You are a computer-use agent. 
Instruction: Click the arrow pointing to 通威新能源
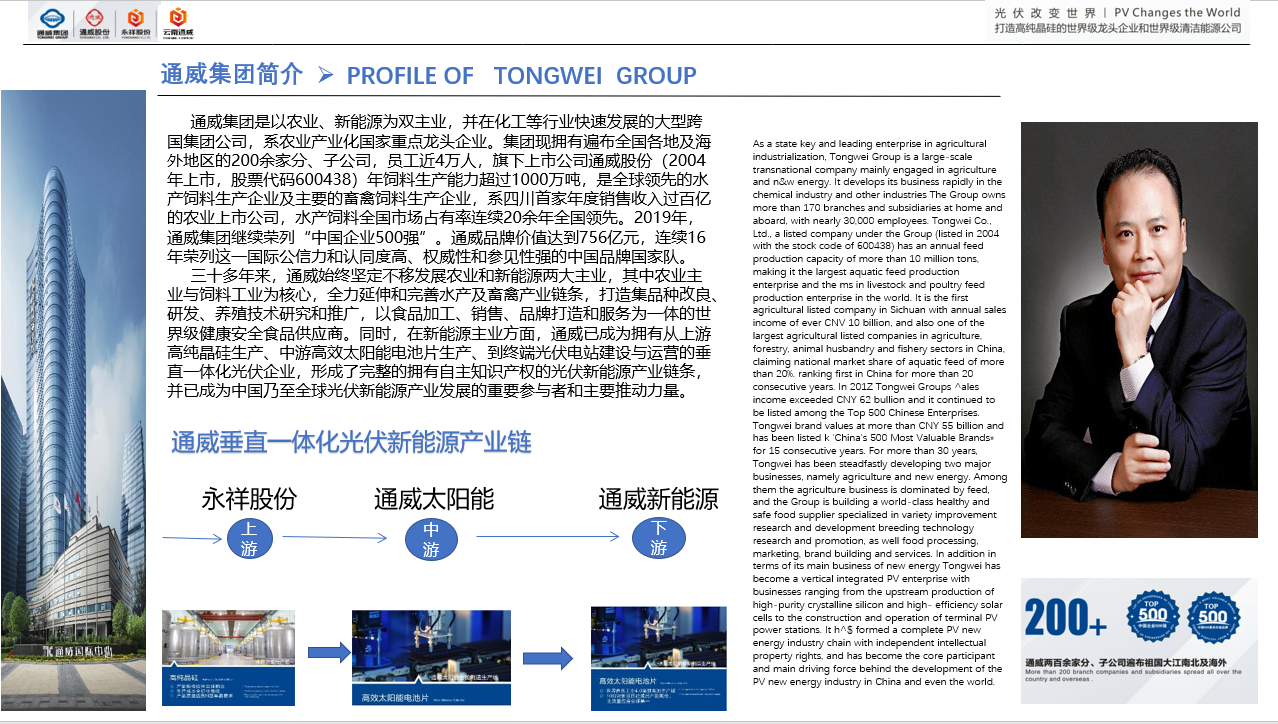point(545,537)
